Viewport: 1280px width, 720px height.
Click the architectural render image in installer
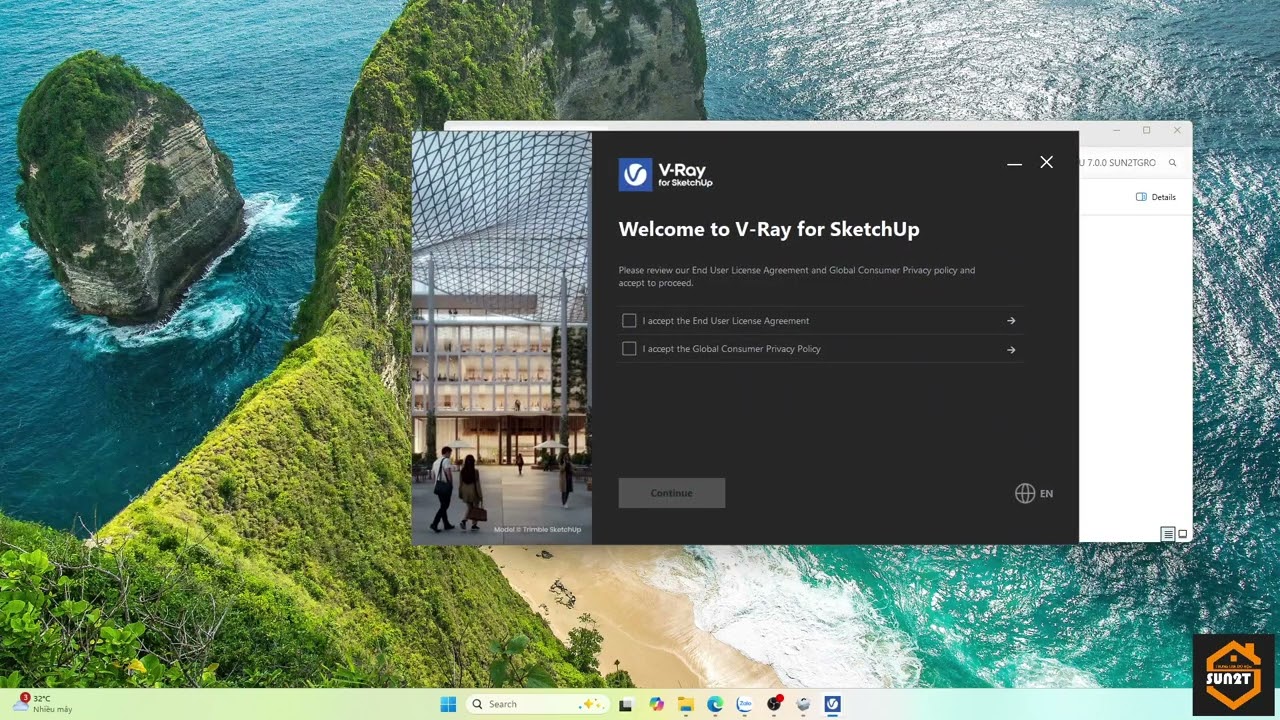tap(502, 338)
